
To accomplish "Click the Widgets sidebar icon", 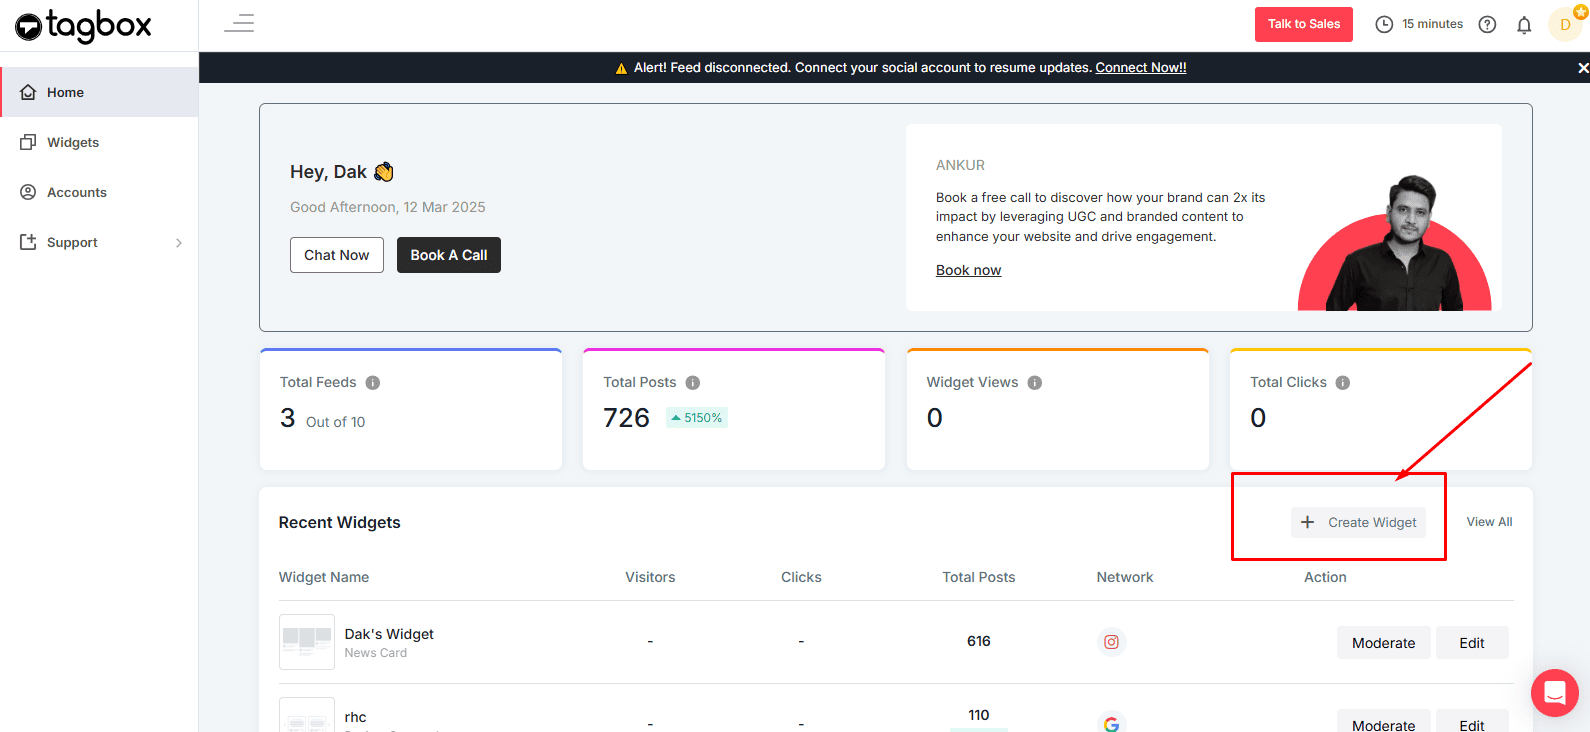I will tap(28, 142).
